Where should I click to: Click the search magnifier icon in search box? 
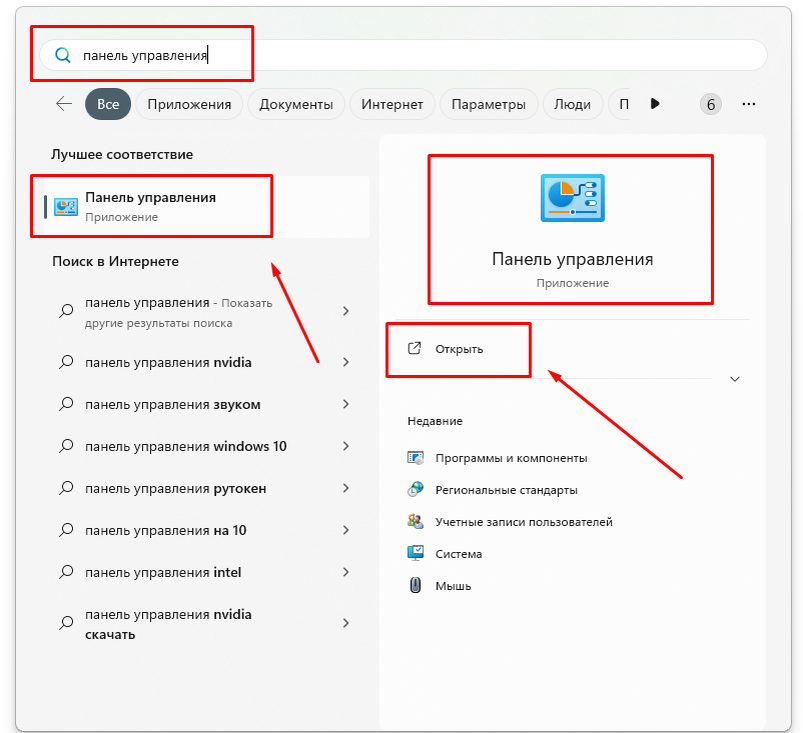62,55
